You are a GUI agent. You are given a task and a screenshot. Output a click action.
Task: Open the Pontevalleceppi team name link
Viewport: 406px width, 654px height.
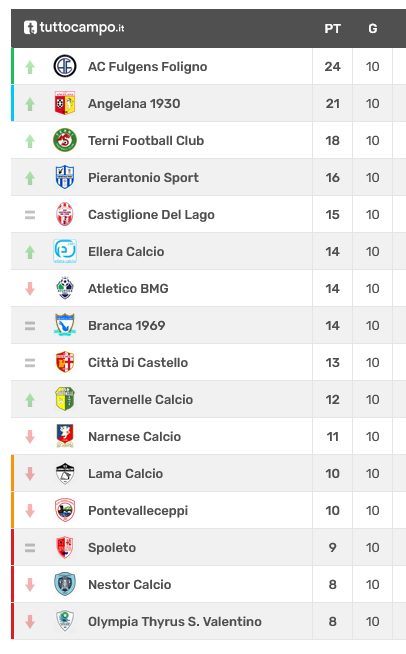click(138, 511)
